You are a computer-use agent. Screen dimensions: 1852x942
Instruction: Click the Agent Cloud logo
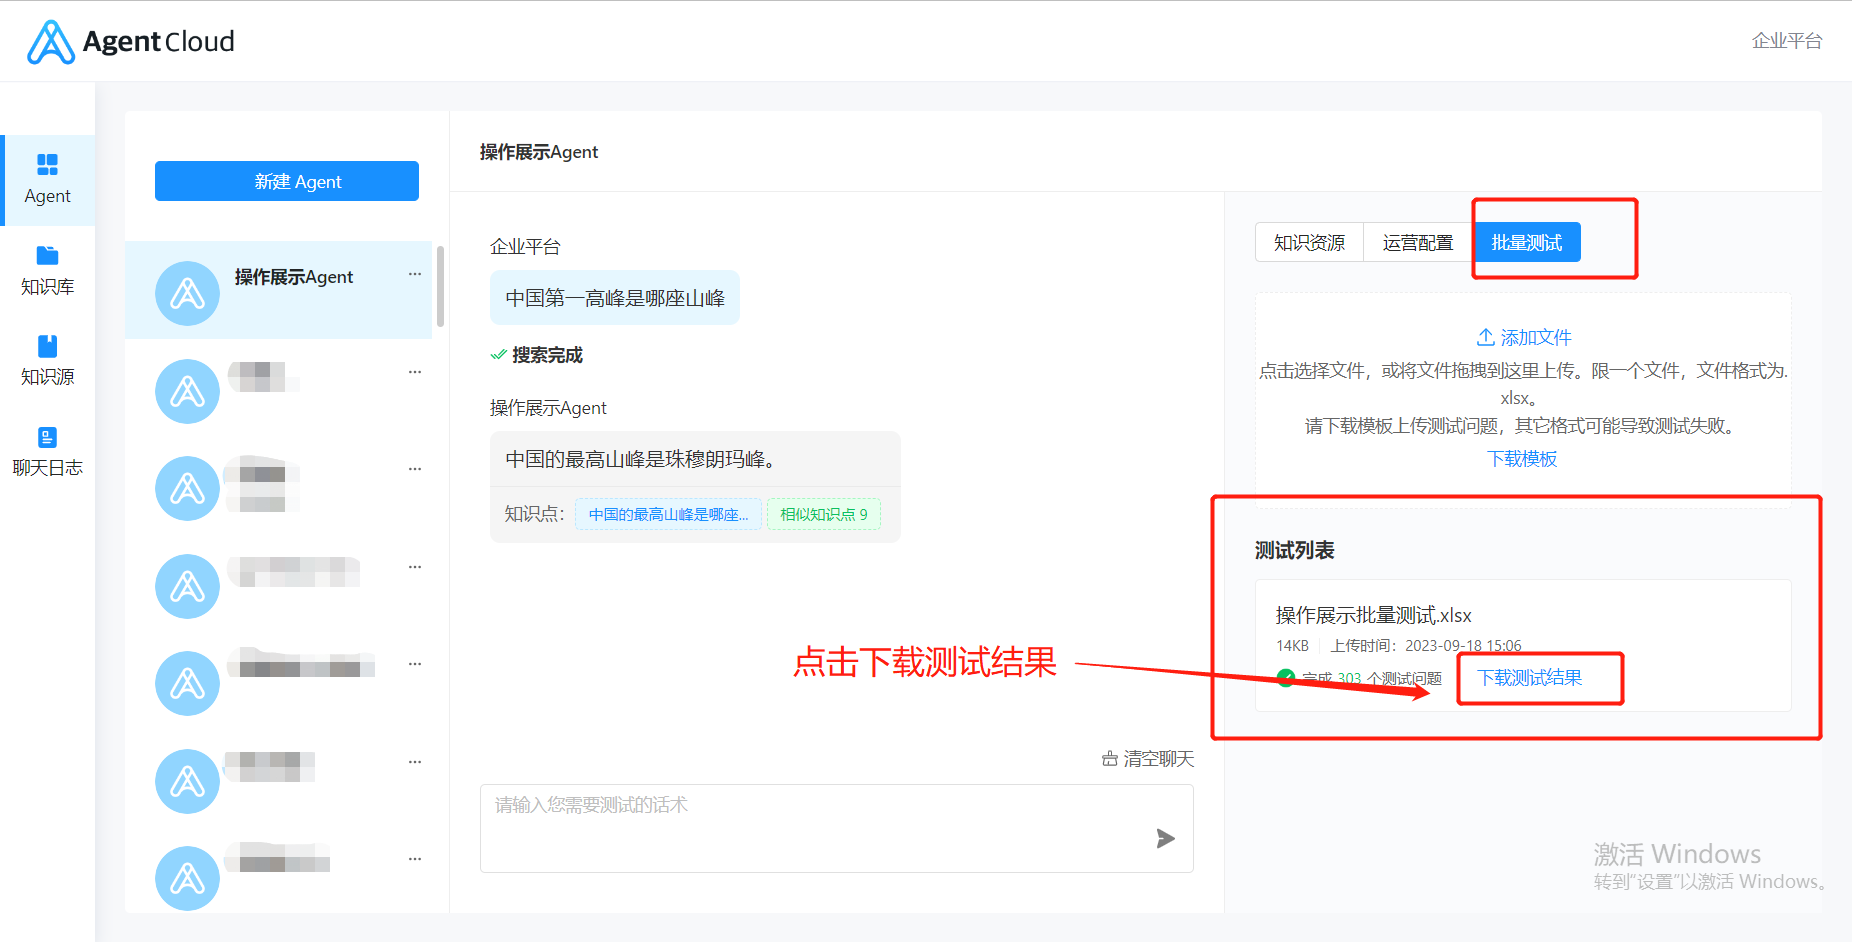[x=130, y=42]
